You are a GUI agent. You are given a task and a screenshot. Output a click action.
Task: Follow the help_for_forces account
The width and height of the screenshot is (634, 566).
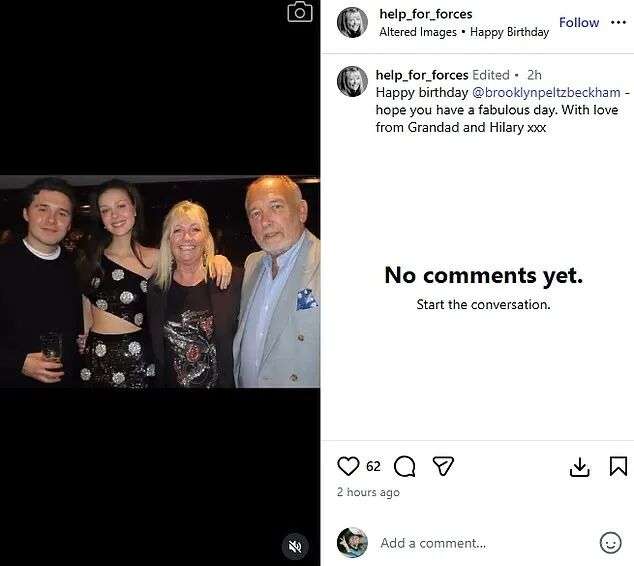coord(579,22)
